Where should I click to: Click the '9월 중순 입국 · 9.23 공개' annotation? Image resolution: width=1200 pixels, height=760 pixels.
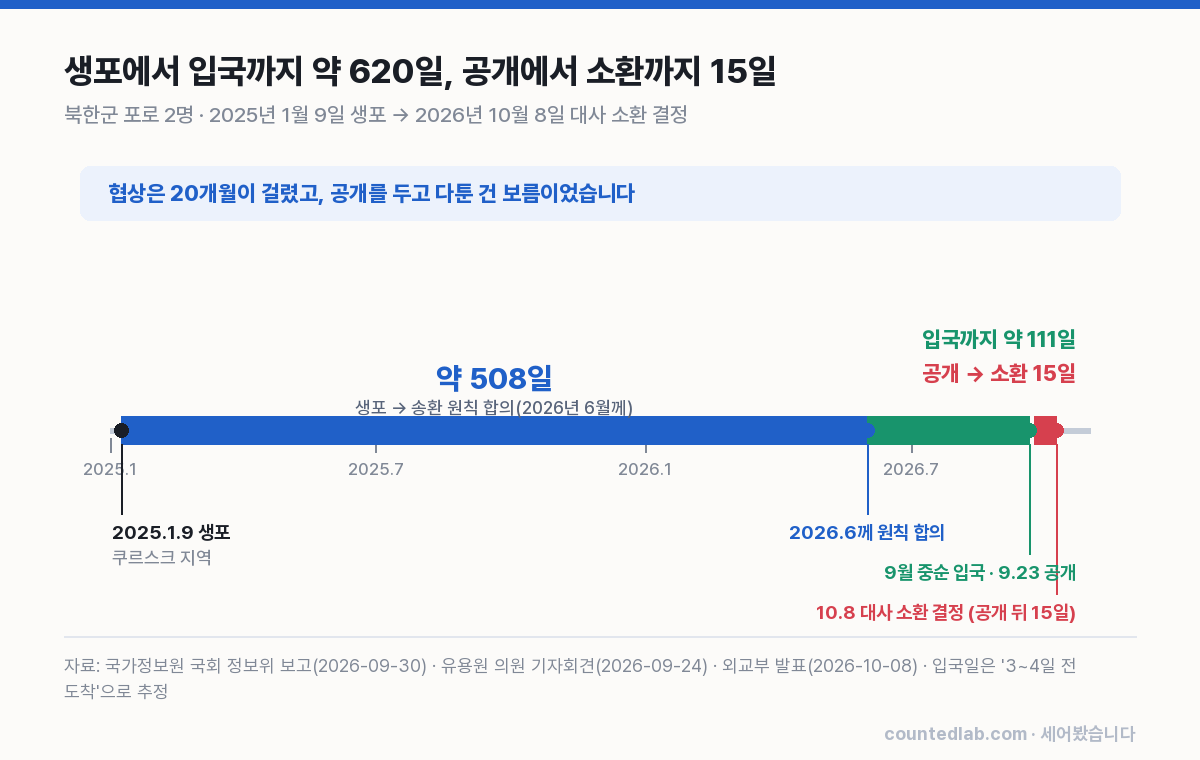tap(980, 573)
